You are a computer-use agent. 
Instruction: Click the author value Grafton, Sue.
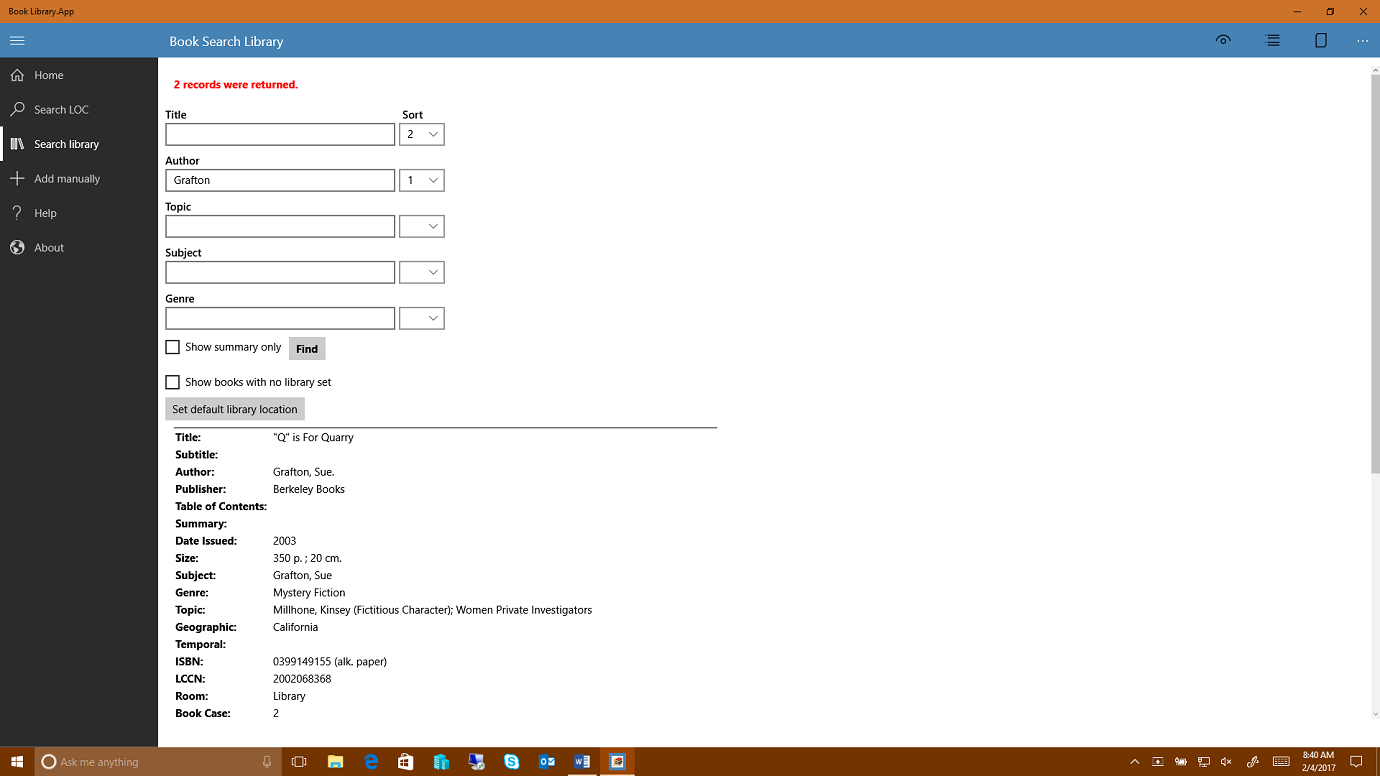[304, 472]
